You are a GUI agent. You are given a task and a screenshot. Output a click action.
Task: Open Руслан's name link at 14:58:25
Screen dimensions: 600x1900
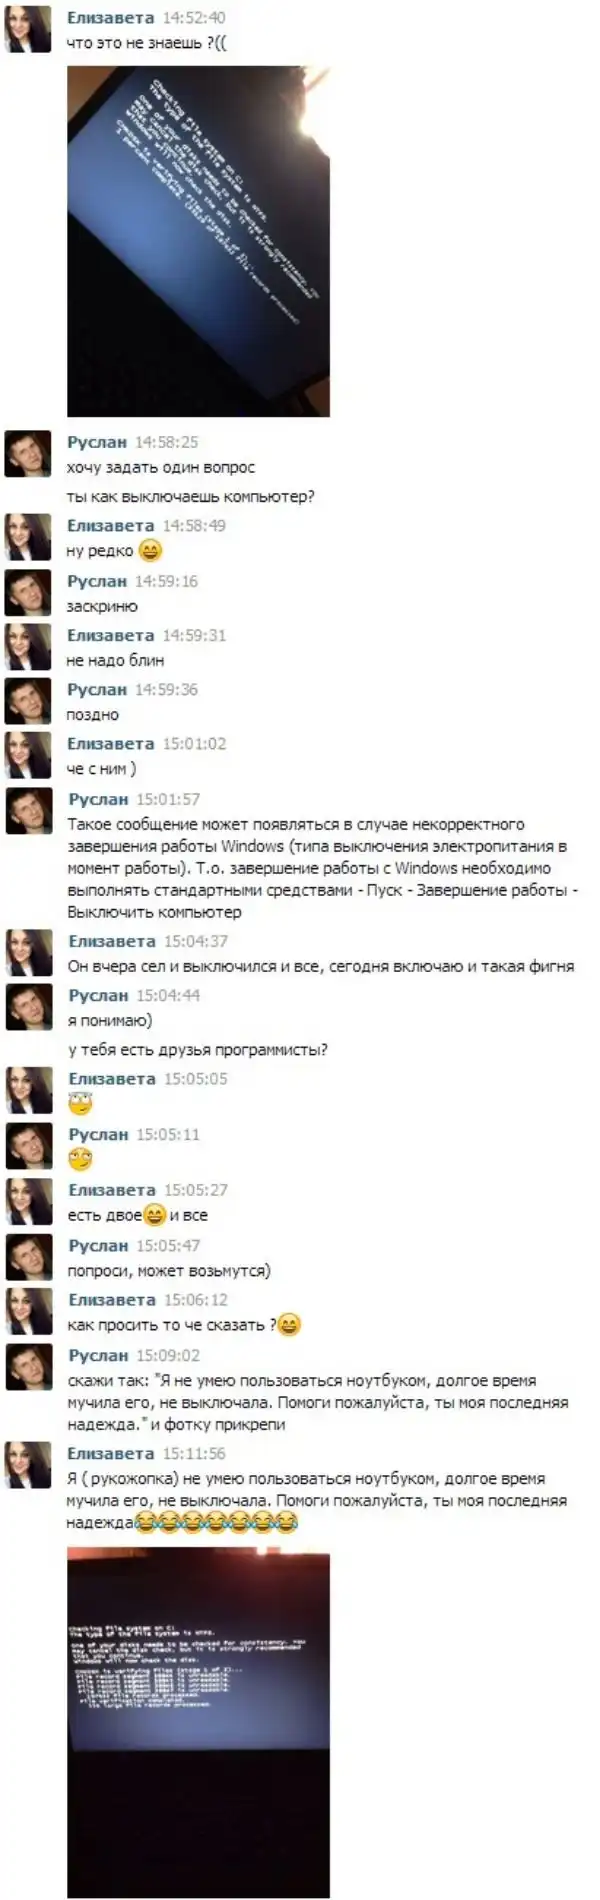tap(97, 442)
